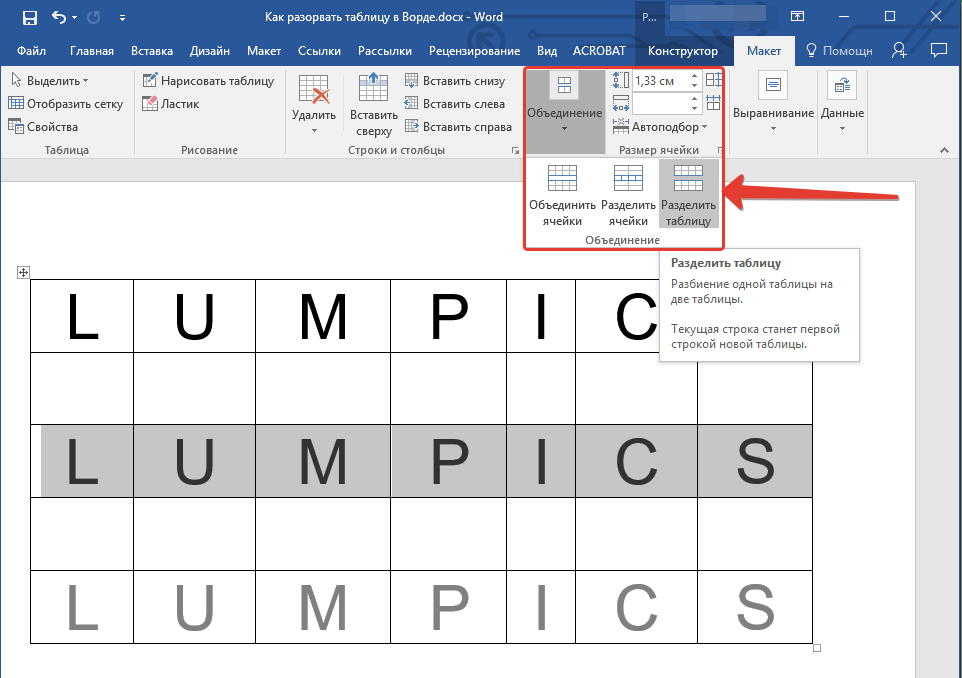Screen dimensions: 962x678
Task: Click the table resize handle at bottom-right
Action: [817, 648]
